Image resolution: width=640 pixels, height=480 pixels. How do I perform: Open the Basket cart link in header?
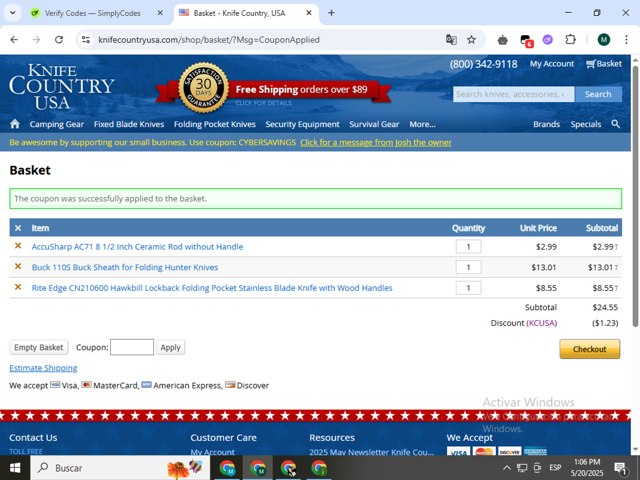coord(604,64)
